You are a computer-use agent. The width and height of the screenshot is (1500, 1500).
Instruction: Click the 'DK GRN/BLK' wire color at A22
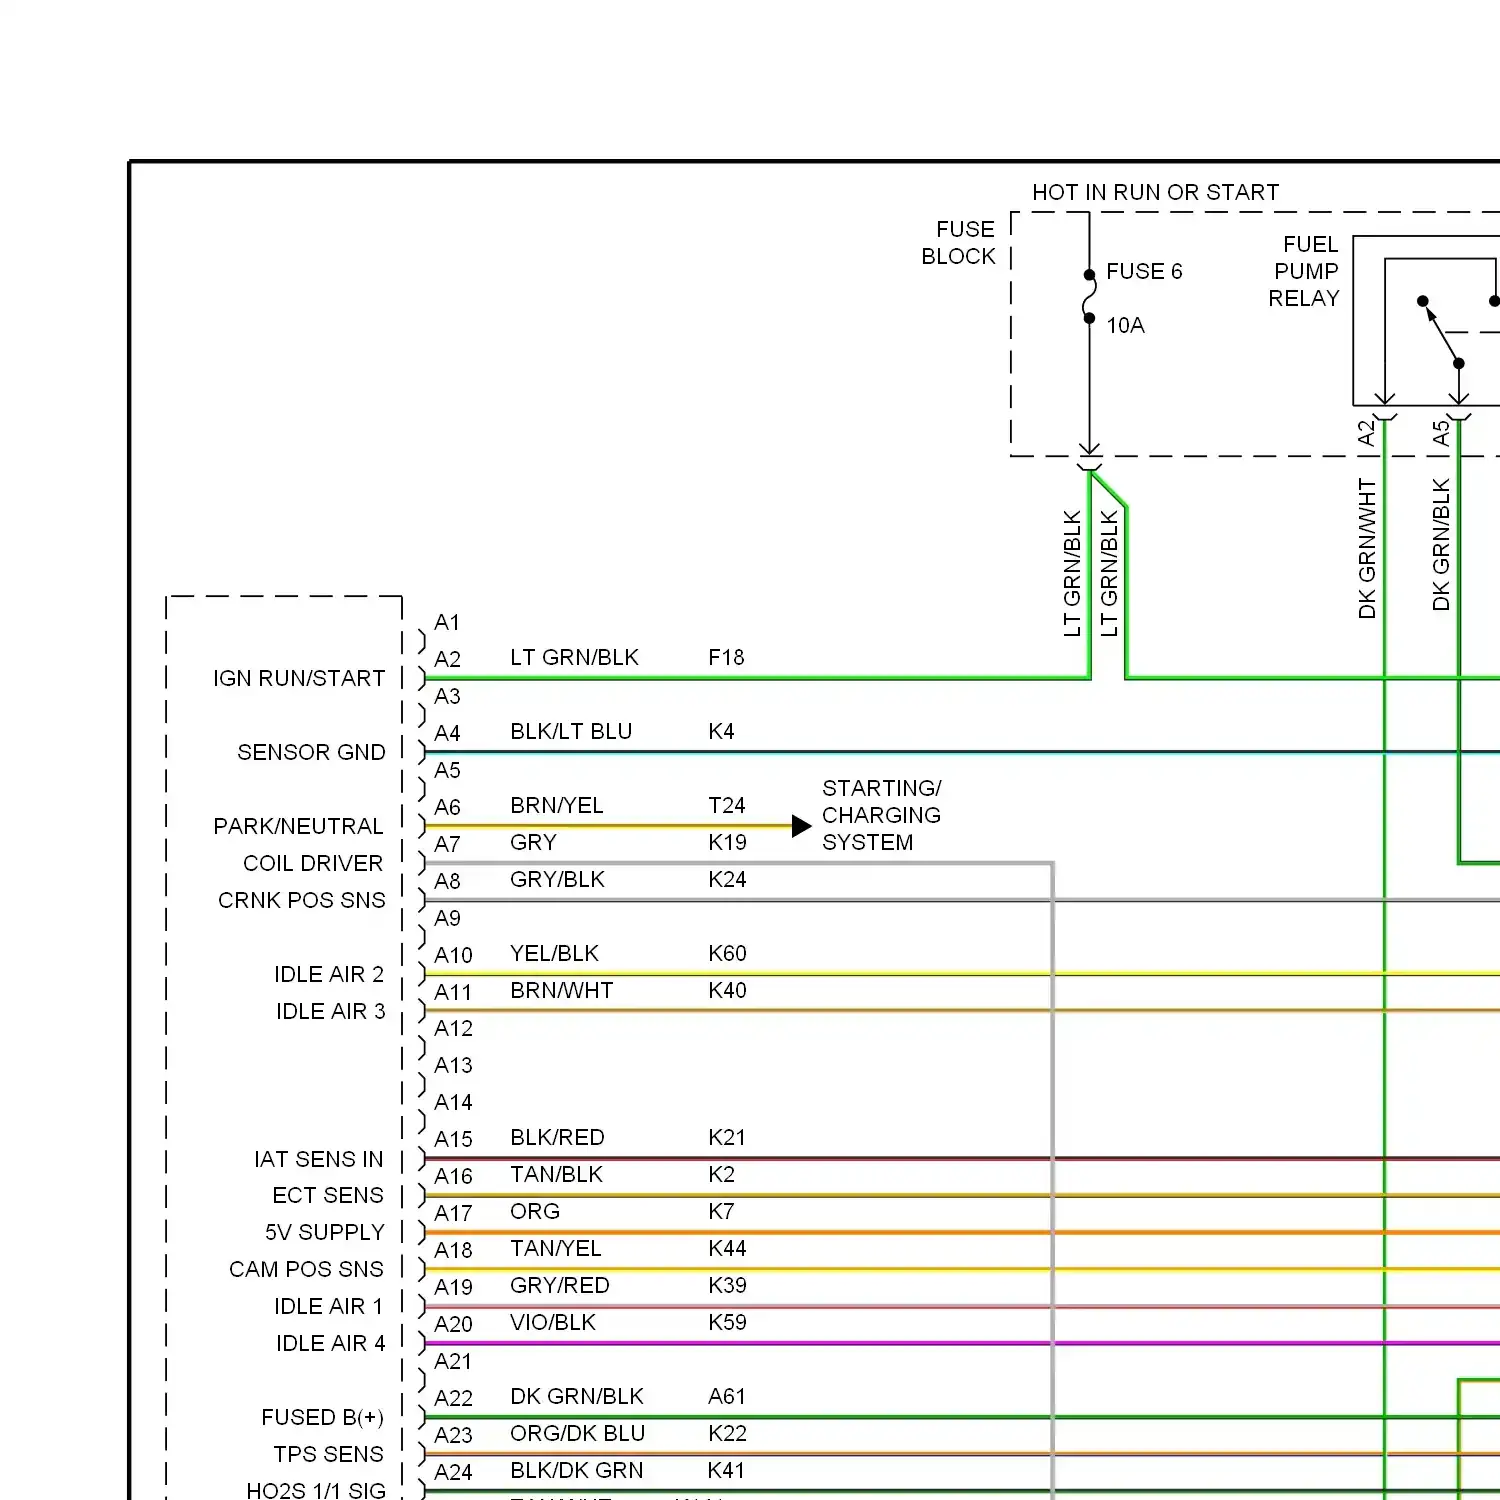click(576, 1396)
